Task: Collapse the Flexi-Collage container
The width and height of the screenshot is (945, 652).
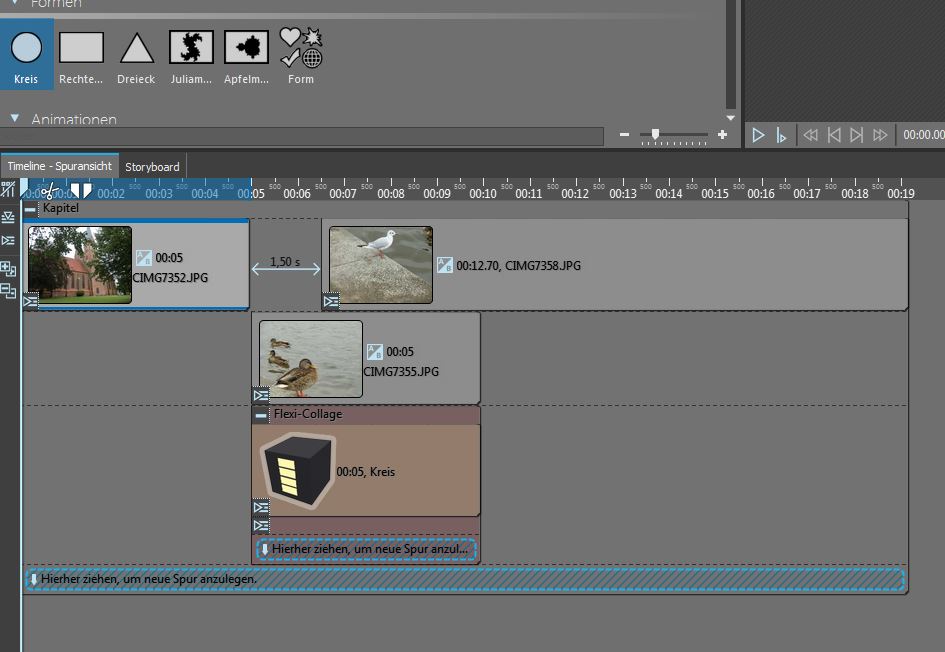Action: point(261,414)
